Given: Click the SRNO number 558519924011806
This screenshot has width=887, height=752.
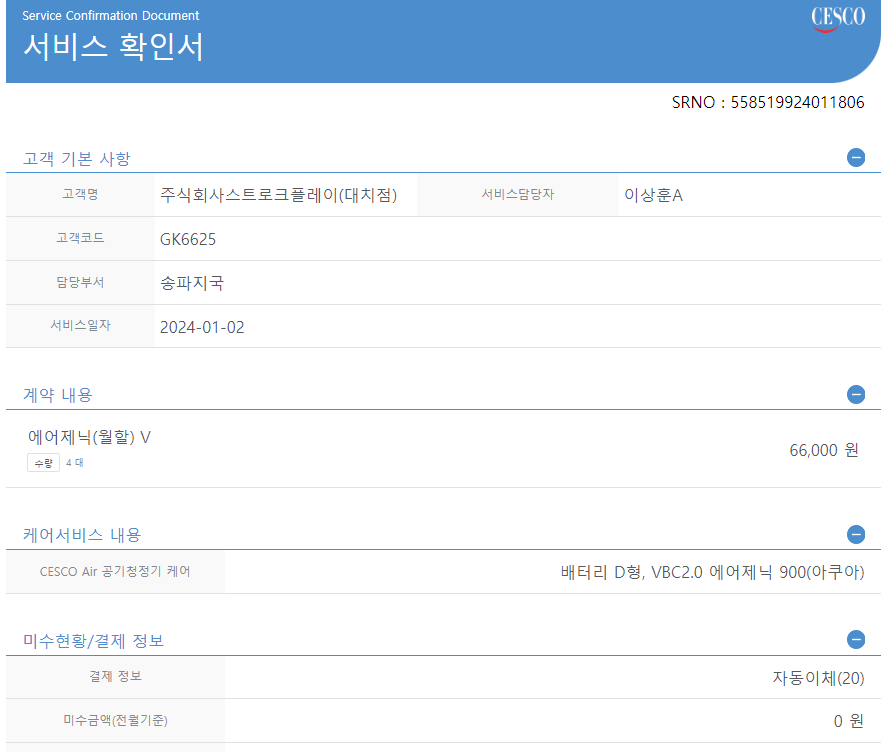Looking at the screenshot, I should [x=797, y=102].
